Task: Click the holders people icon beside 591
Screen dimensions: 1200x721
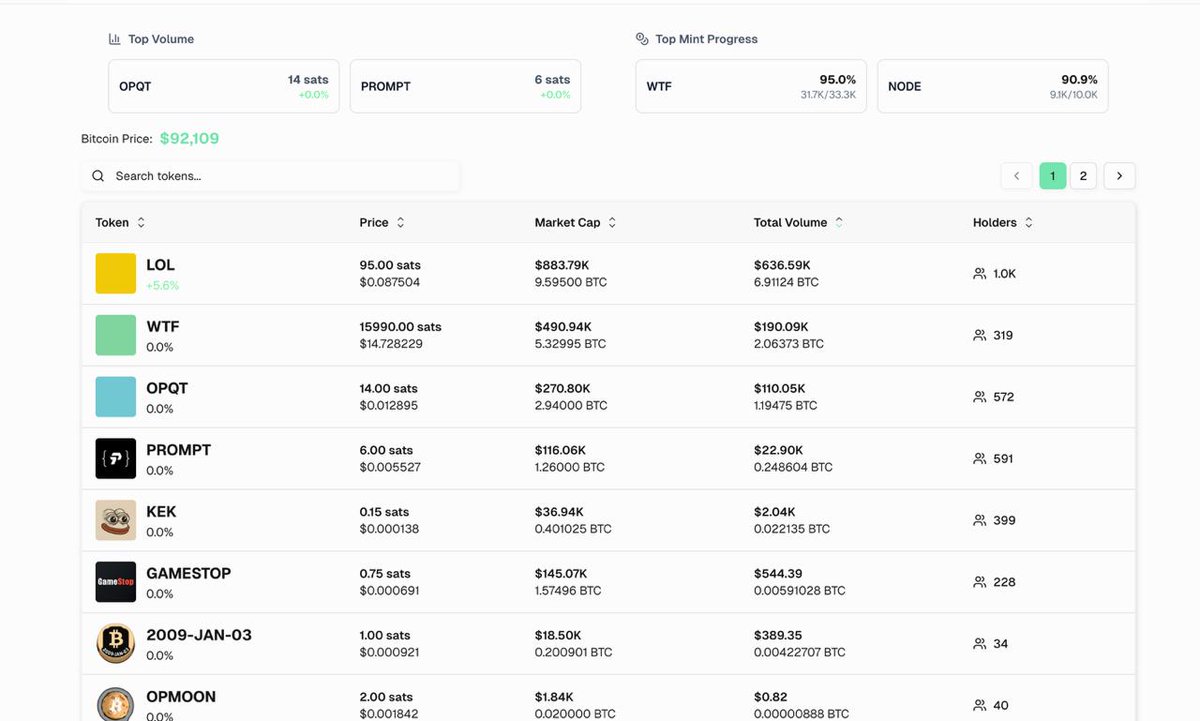Action: 980,459
